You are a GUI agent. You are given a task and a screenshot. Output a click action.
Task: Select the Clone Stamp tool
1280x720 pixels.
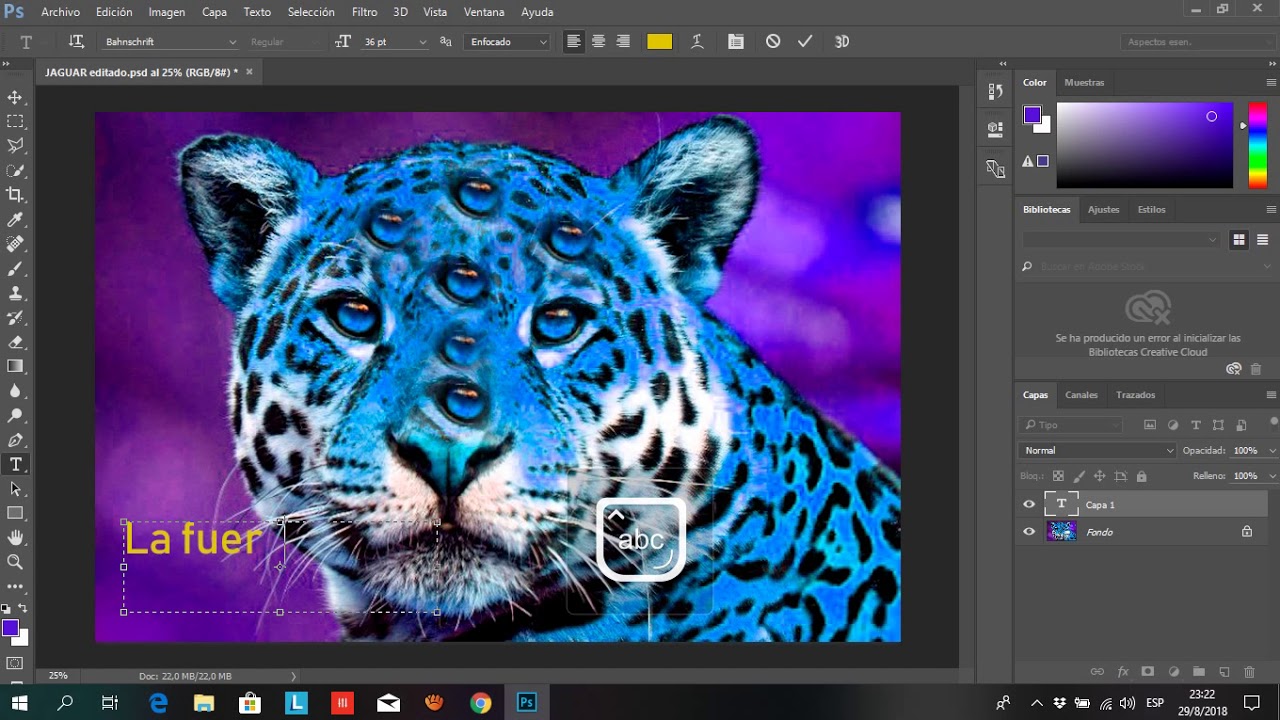tap(15, 293)
